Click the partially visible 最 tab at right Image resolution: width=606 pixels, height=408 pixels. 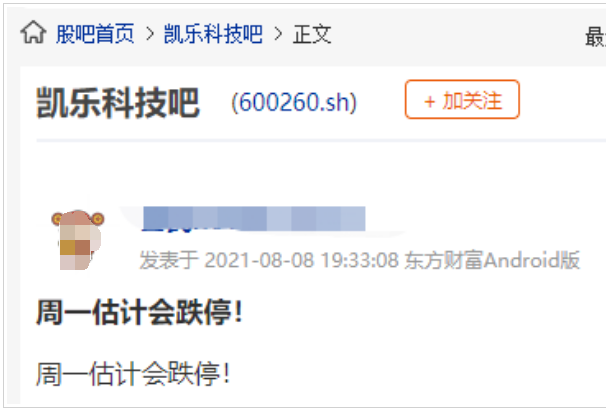point(596,37)
